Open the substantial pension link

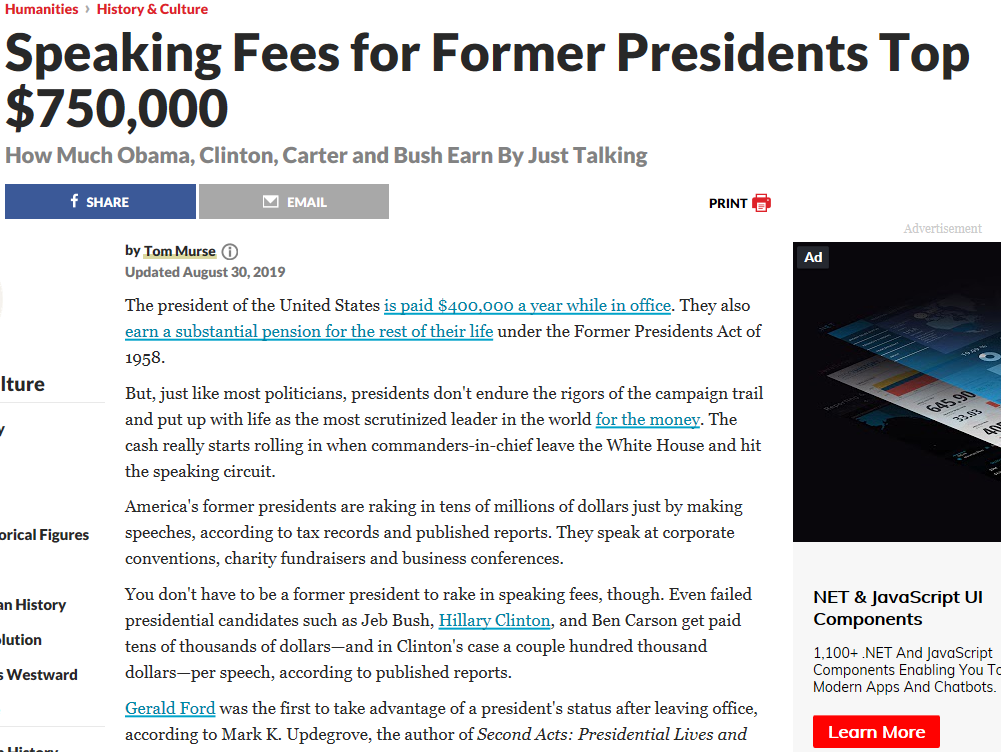[309, 332]
